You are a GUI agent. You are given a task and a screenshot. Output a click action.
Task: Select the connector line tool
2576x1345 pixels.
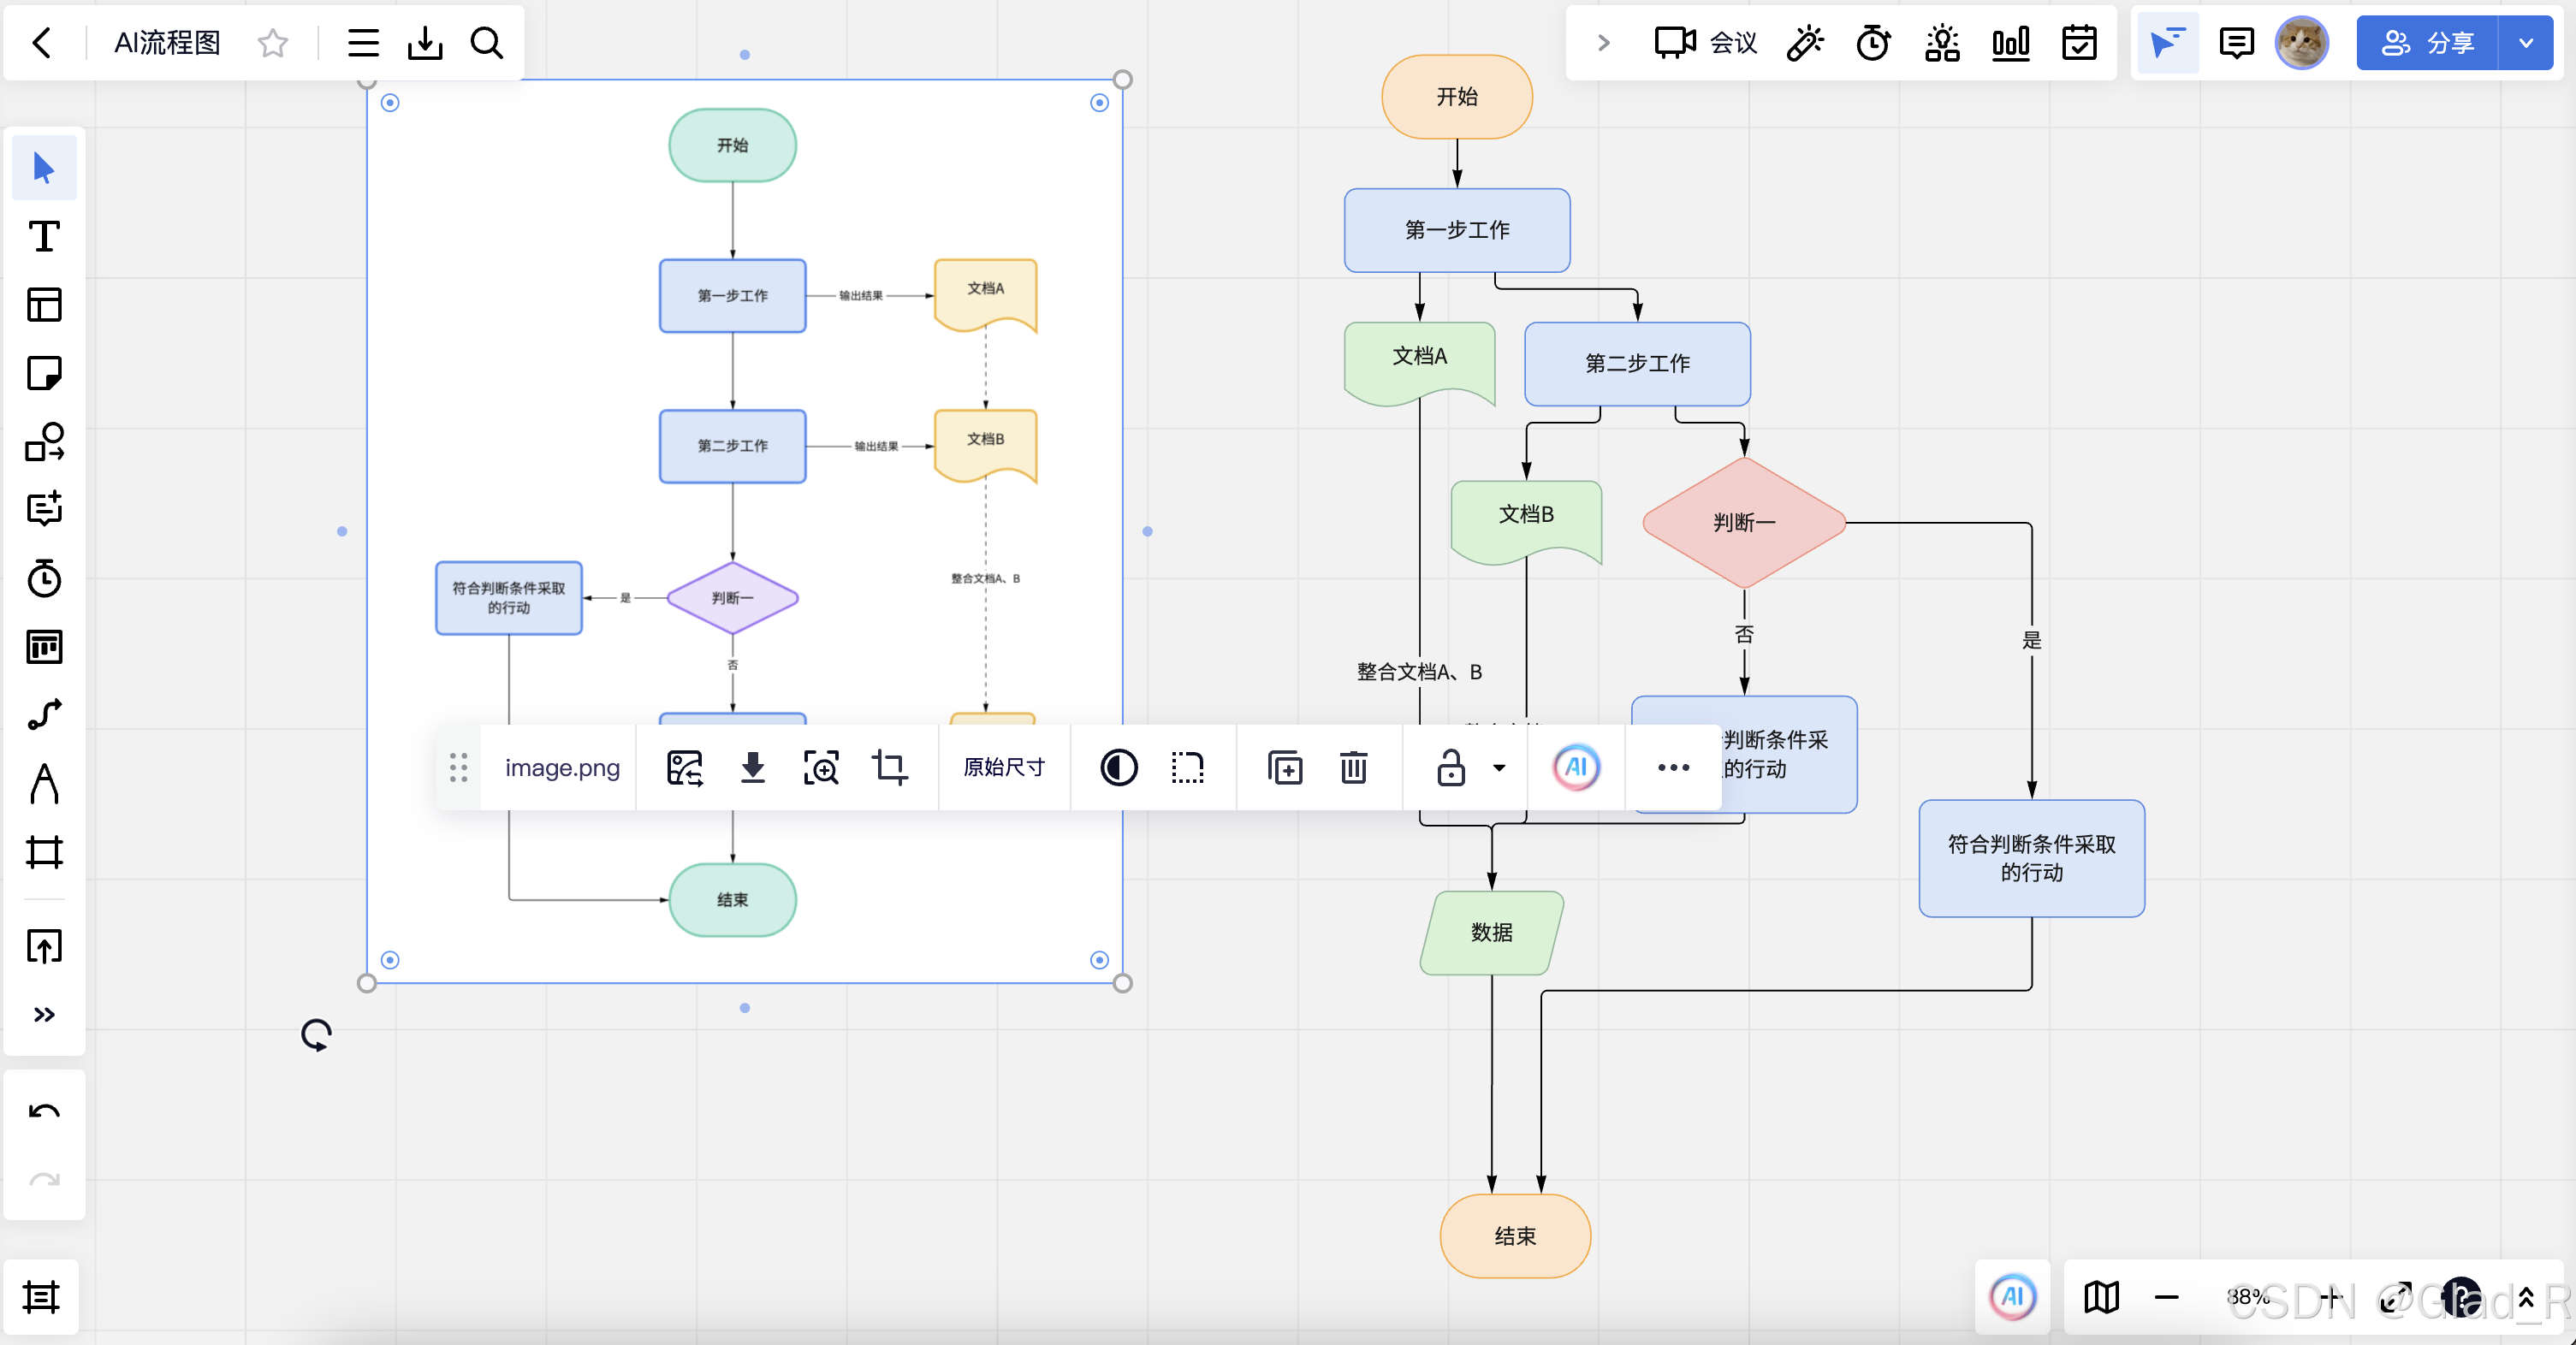[x=44, y=714]
